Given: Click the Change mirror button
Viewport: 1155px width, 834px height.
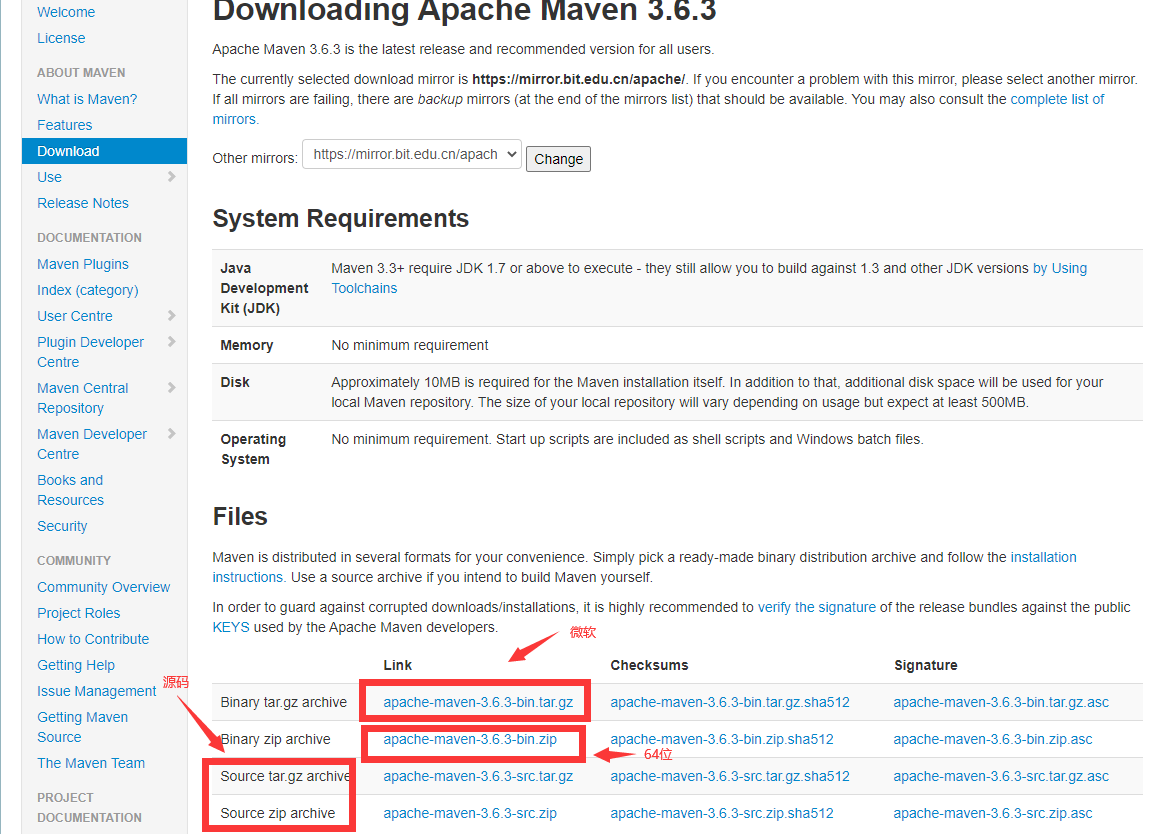Looking at the screenshot, I should (558, 159).
